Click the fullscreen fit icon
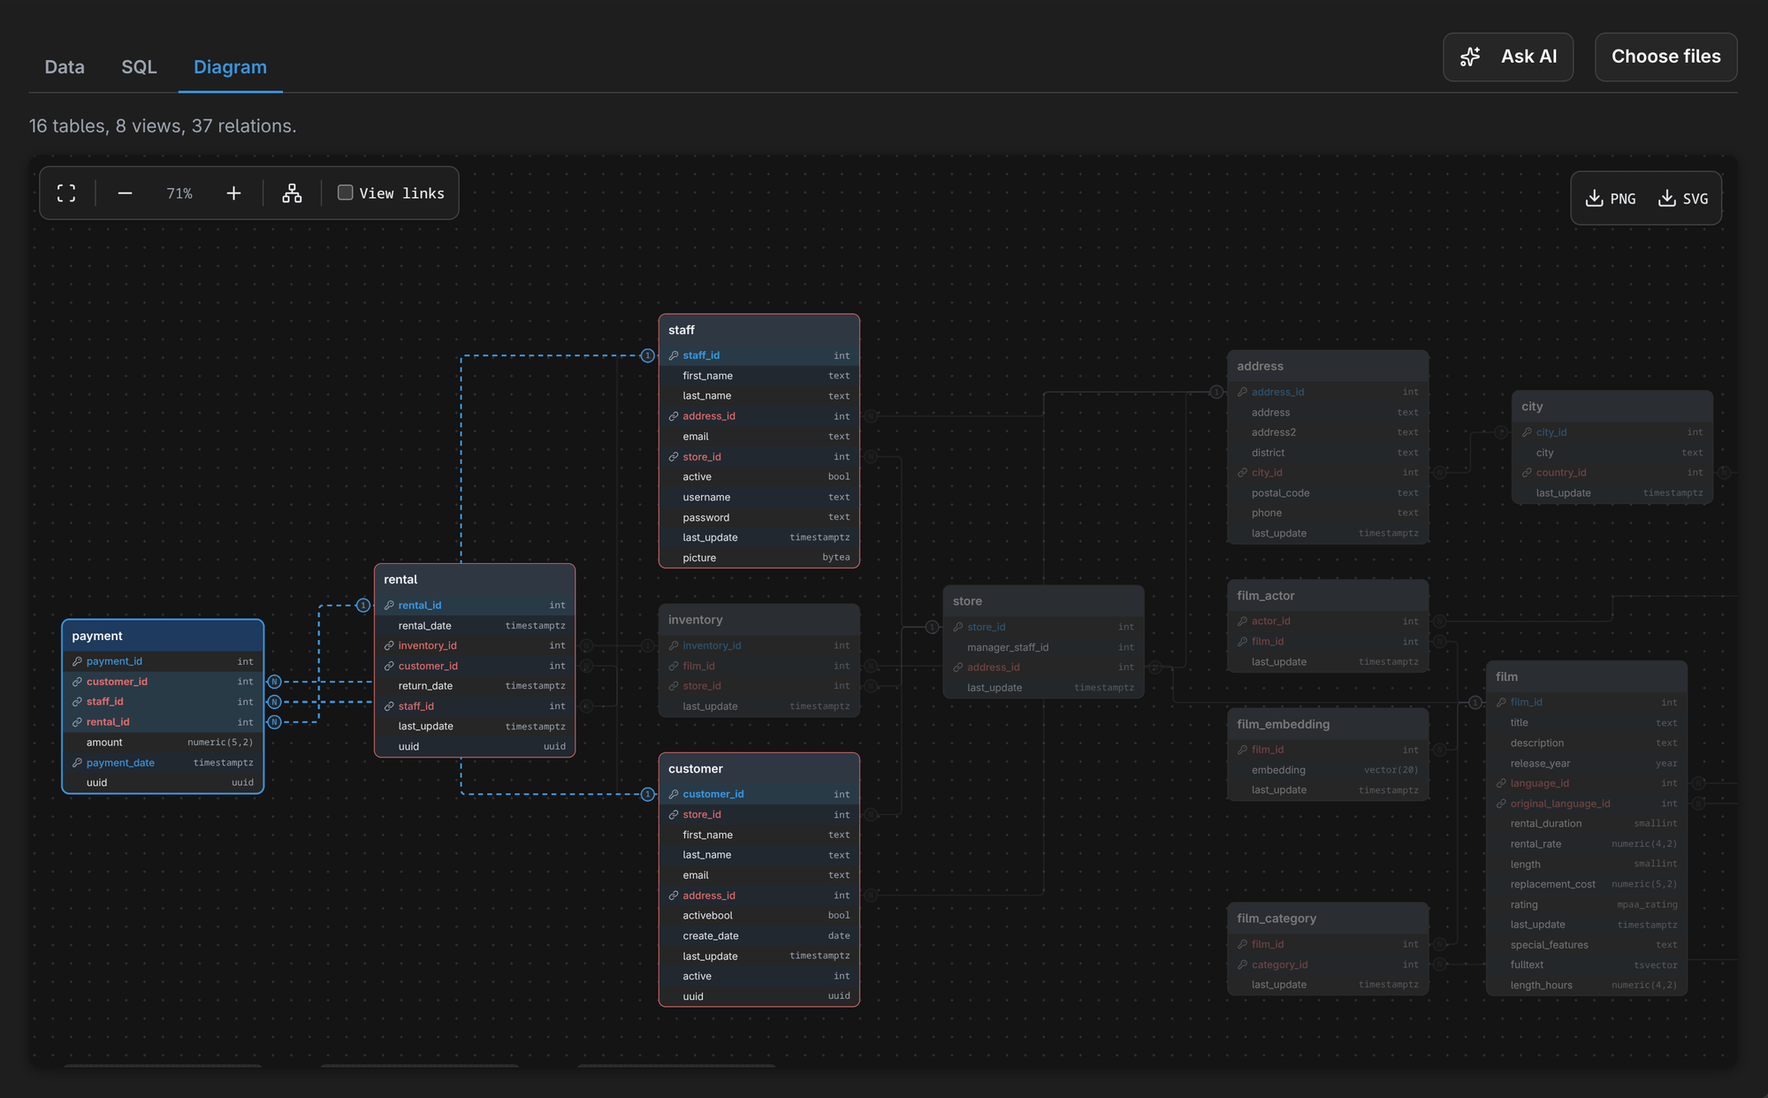The image size is (1768, 1098). (66, 193)
